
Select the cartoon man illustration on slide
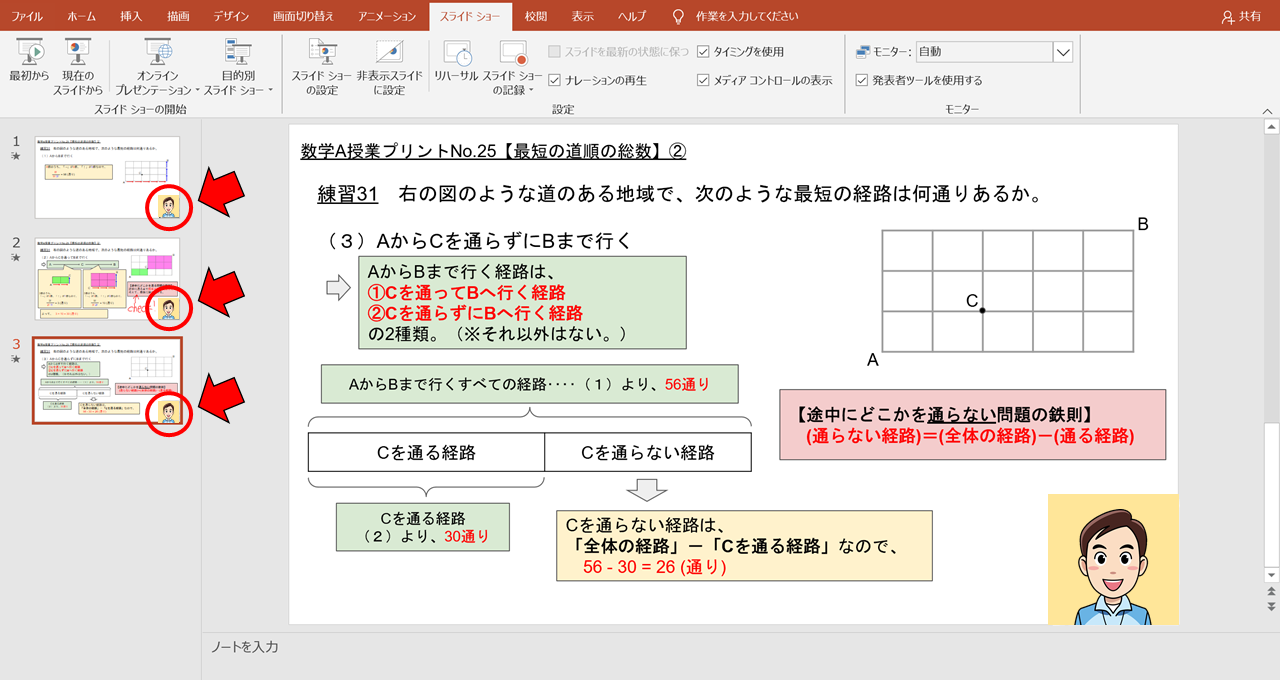tap(1113, 559)
